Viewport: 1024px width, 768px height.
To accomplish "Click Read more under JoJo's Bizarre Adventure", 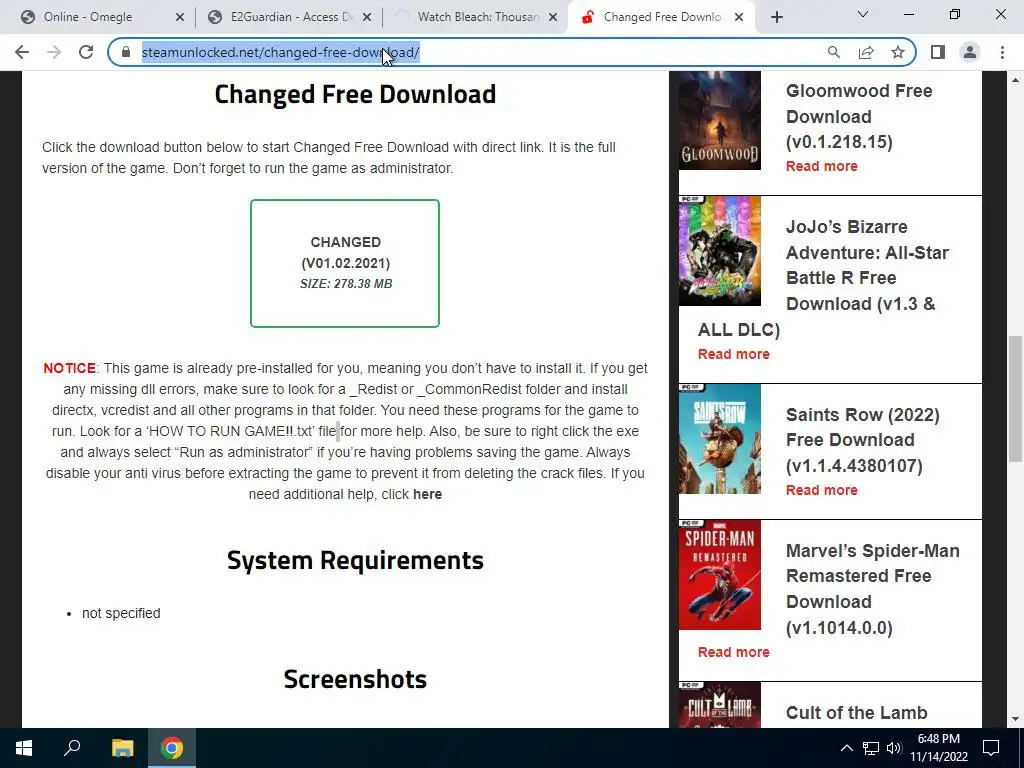I will [x=733, y=354].
